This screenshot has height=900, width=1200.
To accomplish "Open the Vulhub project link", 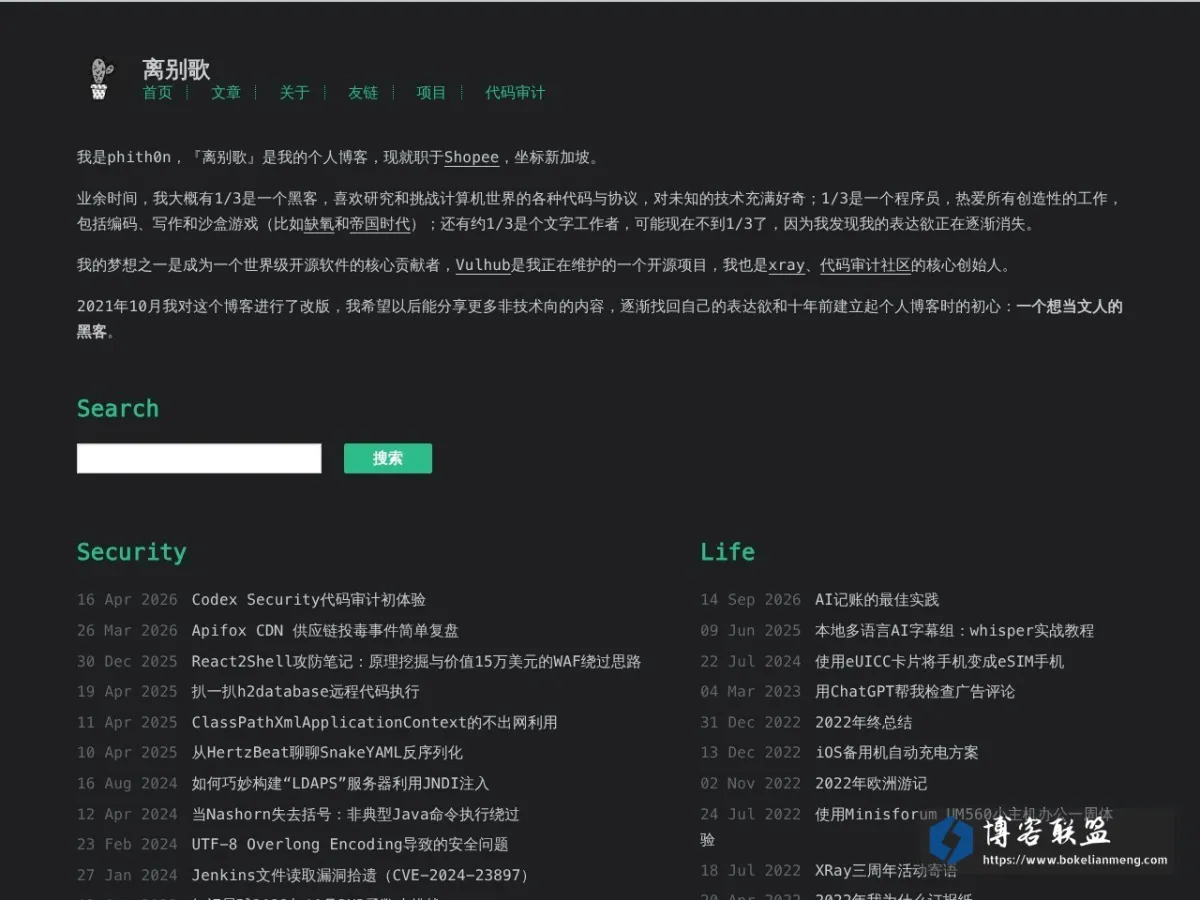I will click(483, 266).
